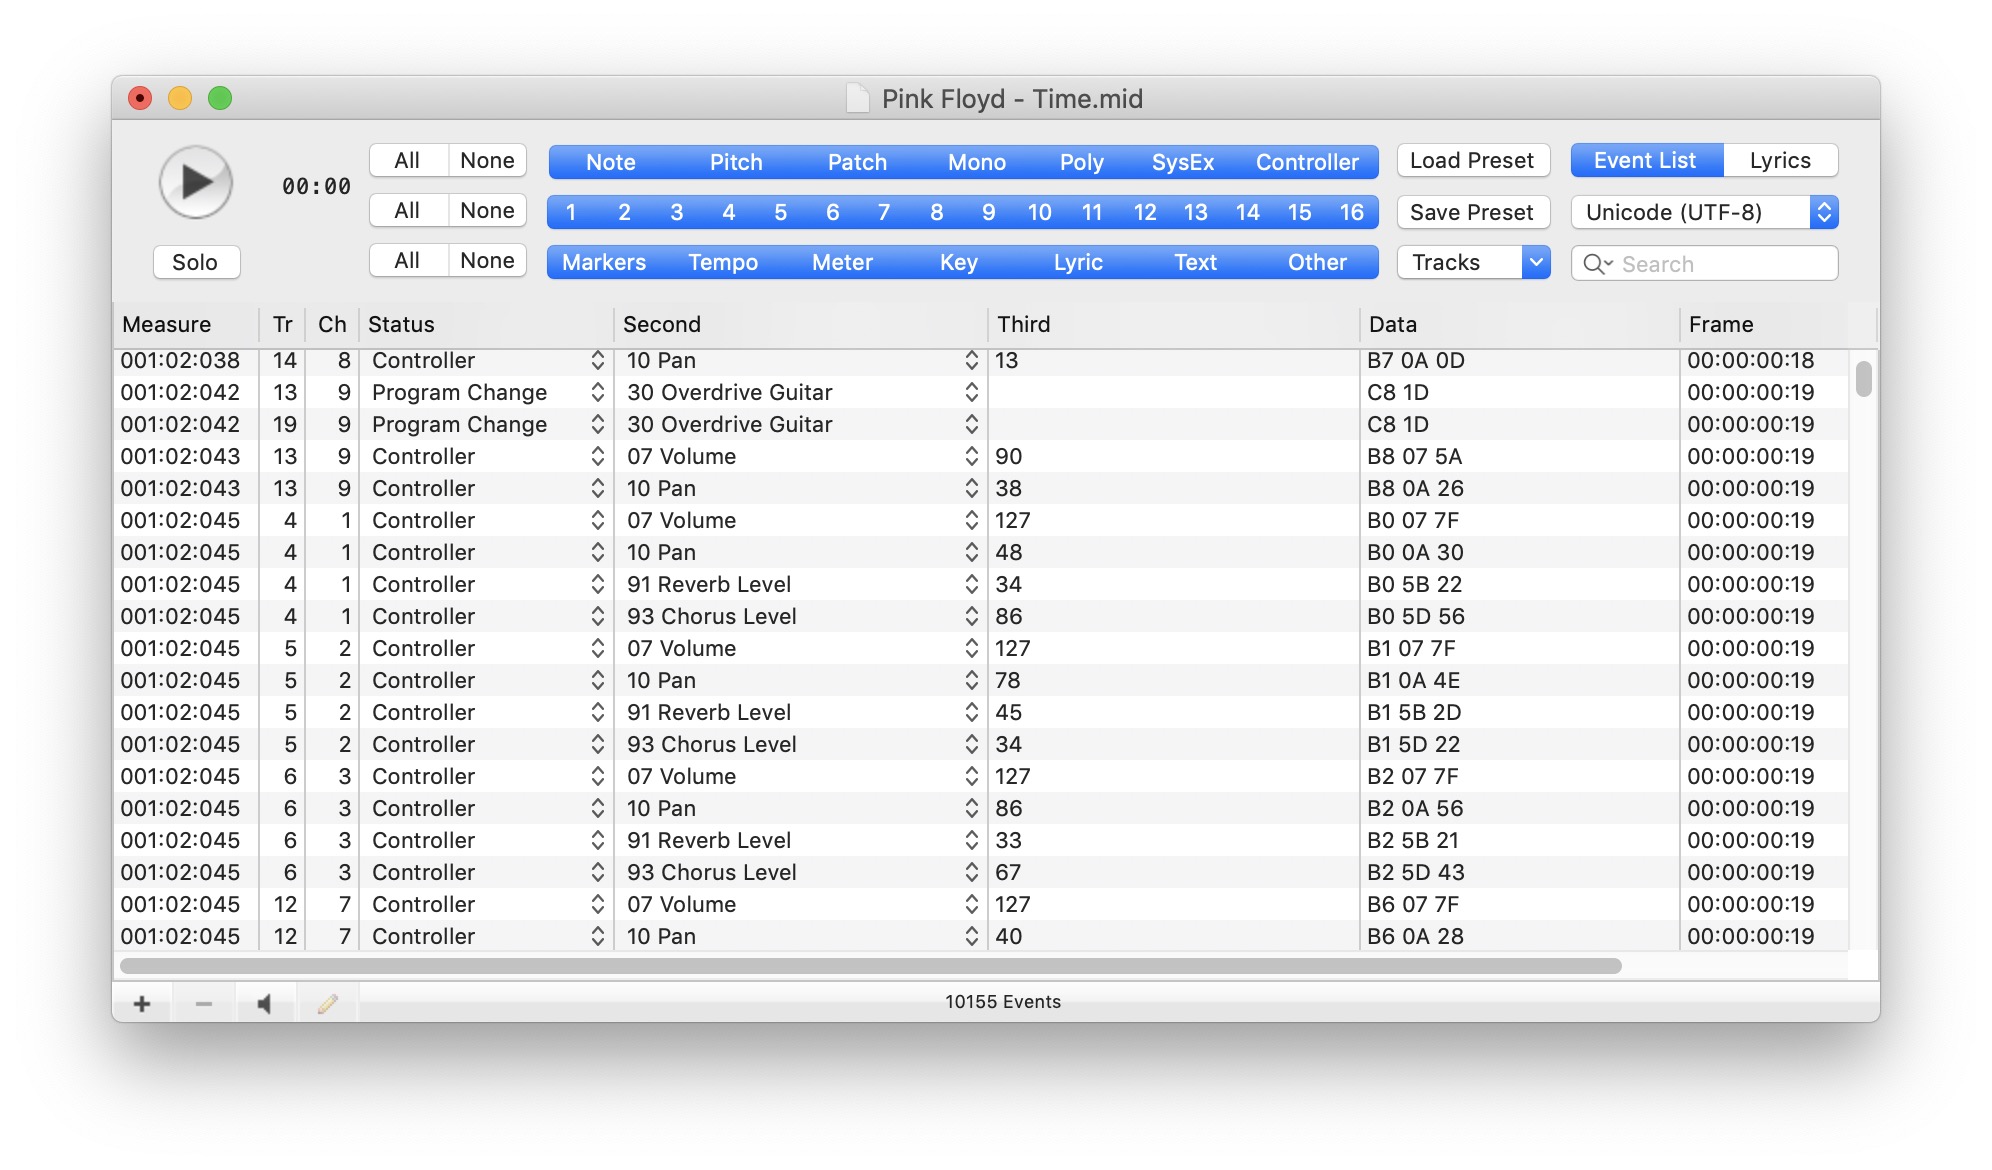Click the horizontal scrollbar thumb
This screenshot has height=1170, width=1992.
870,966
